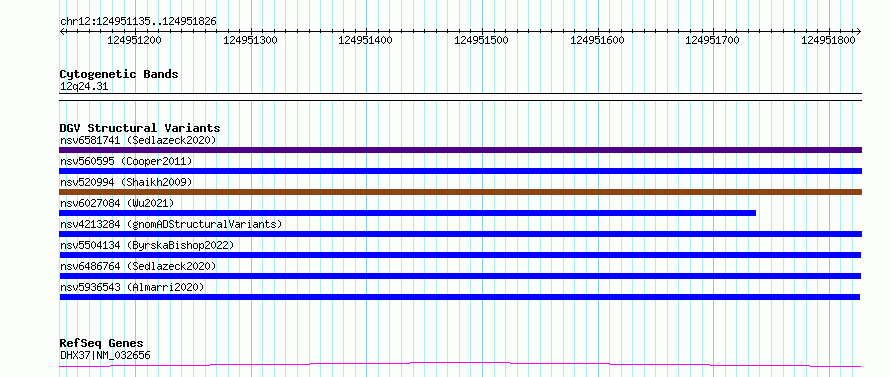
Task: Click the DHX37|NM_032656 gene label
Action: 105,356
